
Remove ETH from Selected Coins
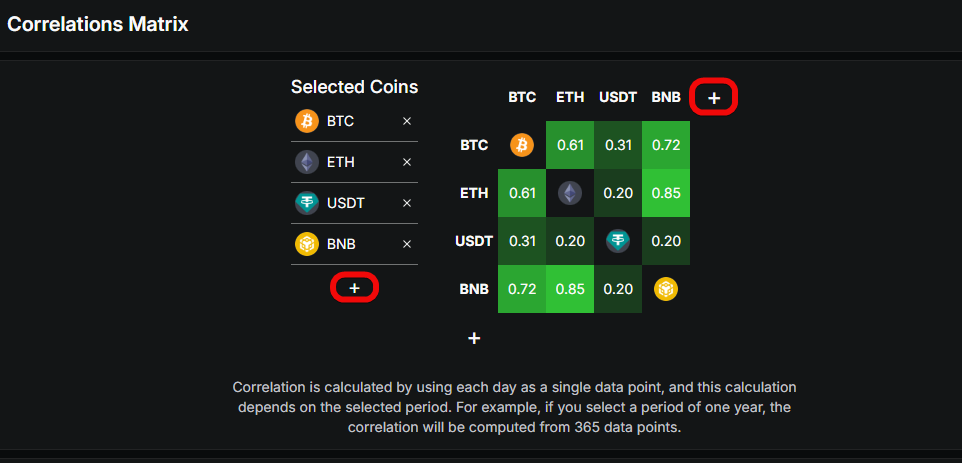[x=407, y=162]
